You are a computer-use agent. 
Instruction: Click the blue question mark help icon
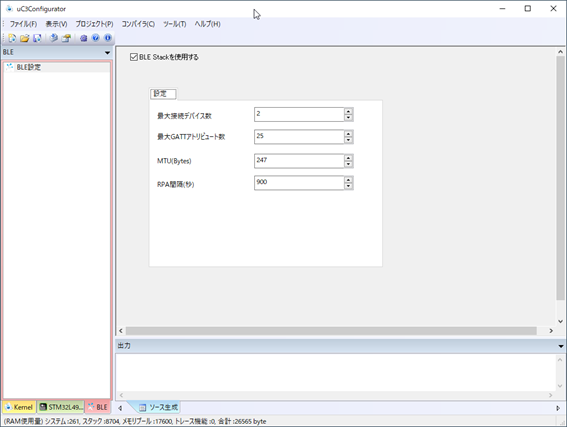95,38
